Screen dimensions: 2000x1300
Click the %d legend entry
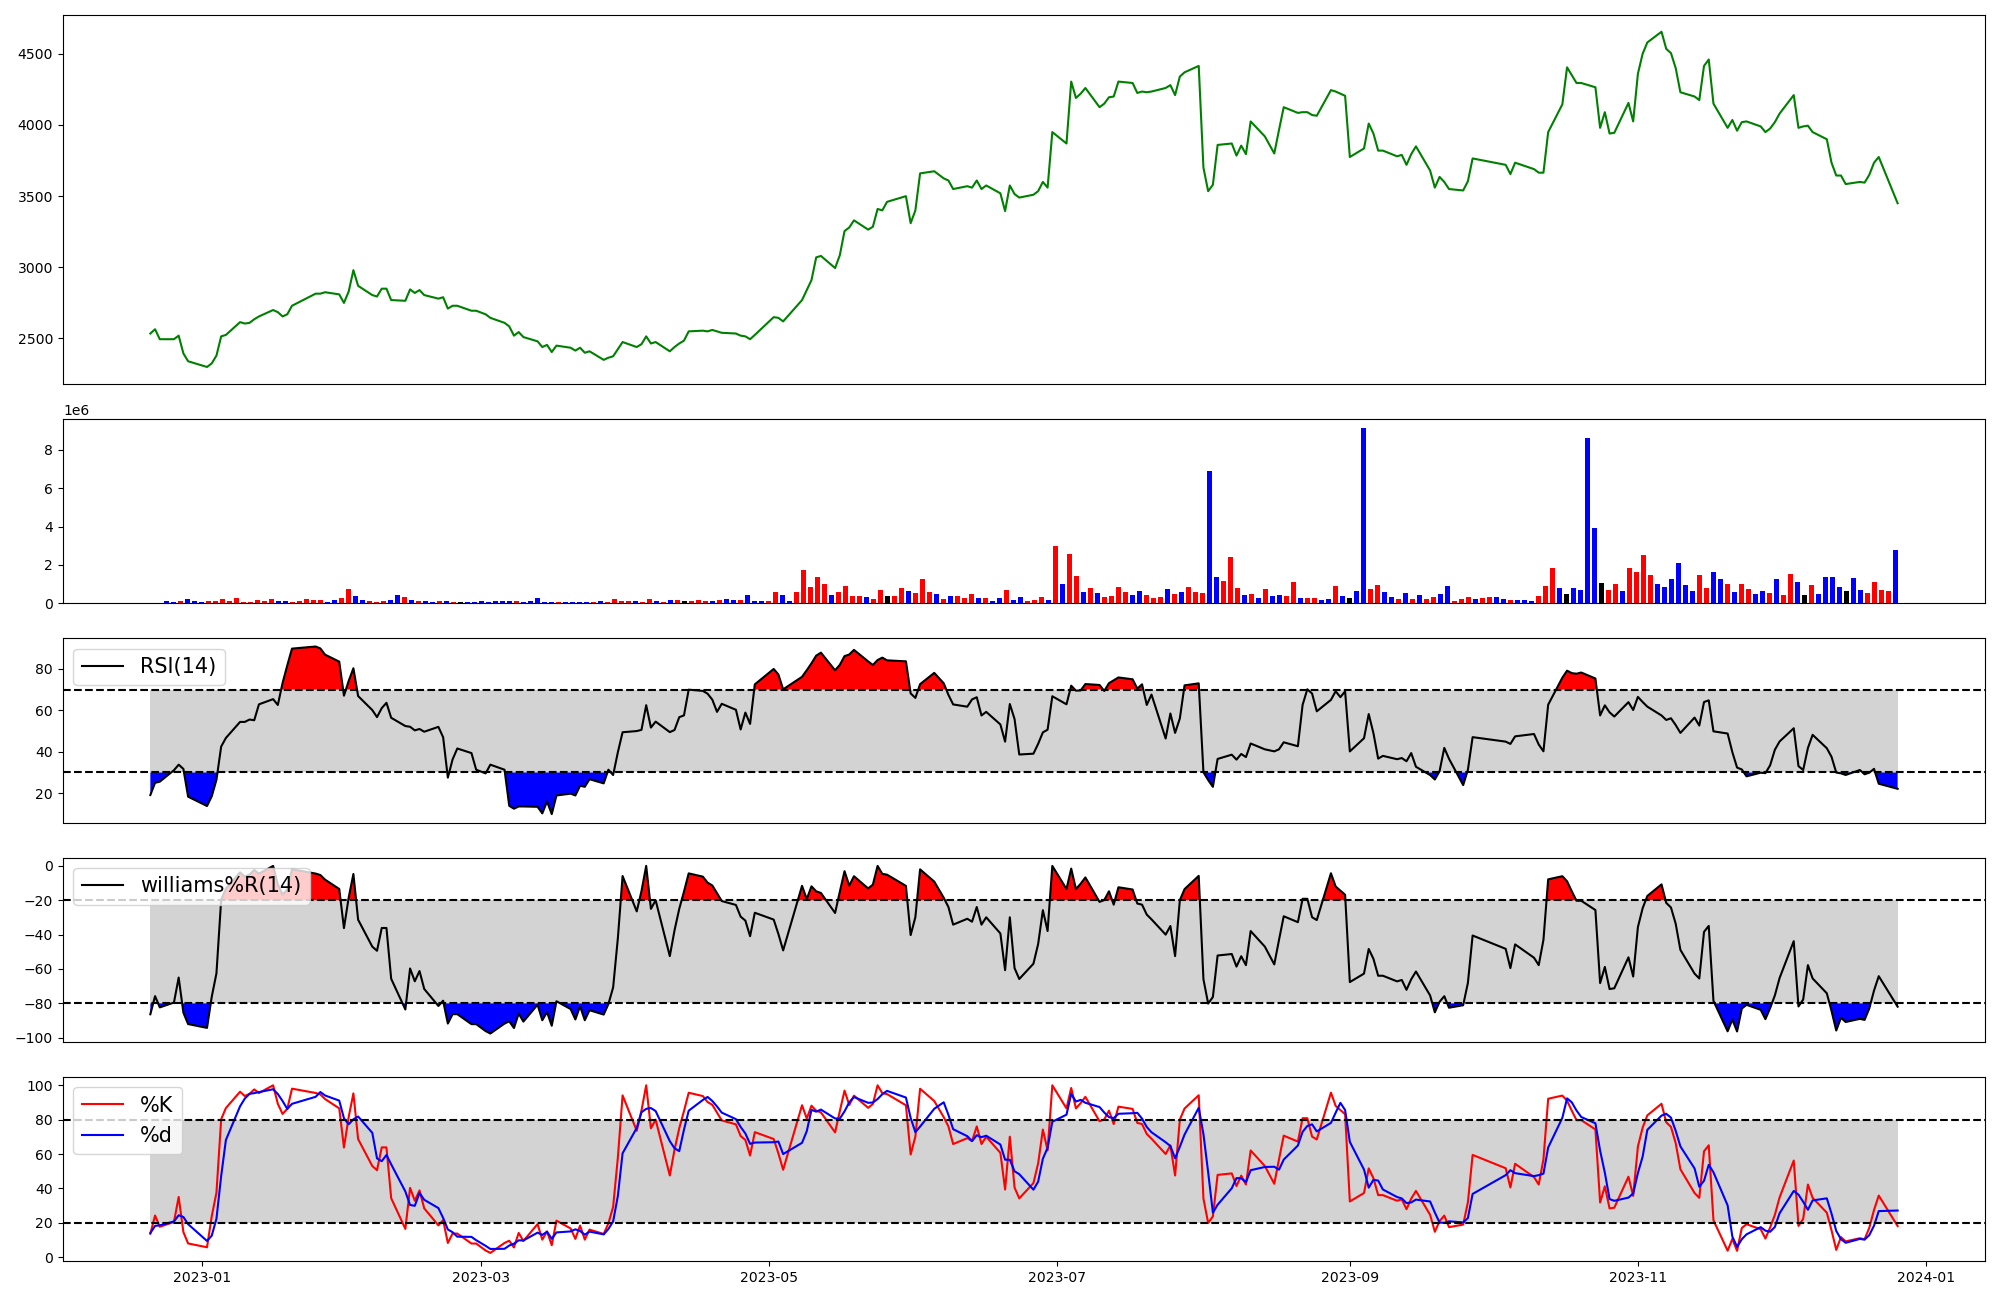tap(156, 1135)
